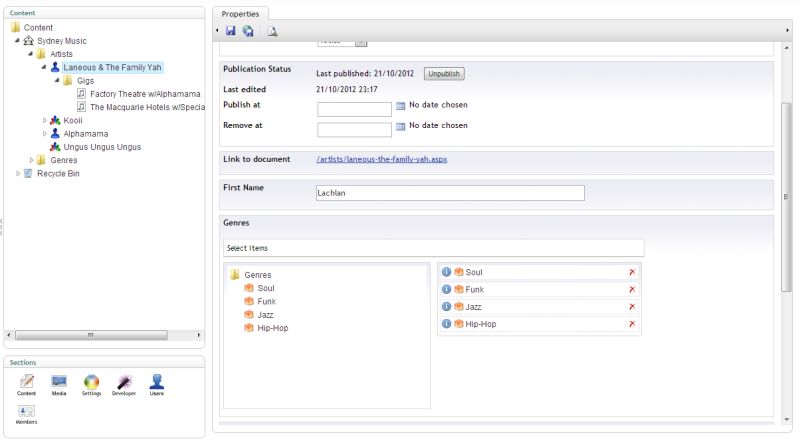The image size is (800, 443).
Task: Open calendar picker for Publish at
Action: tap(401, 106)
